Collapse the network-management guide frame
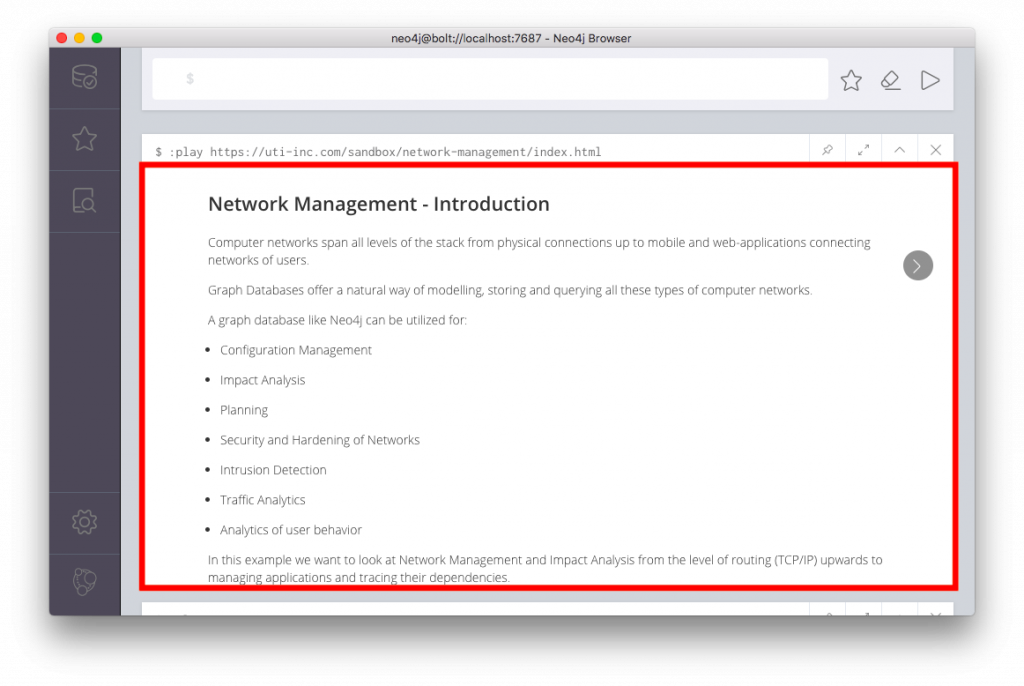Viewport: 1024px width, 686px height. tap(899, 150)
